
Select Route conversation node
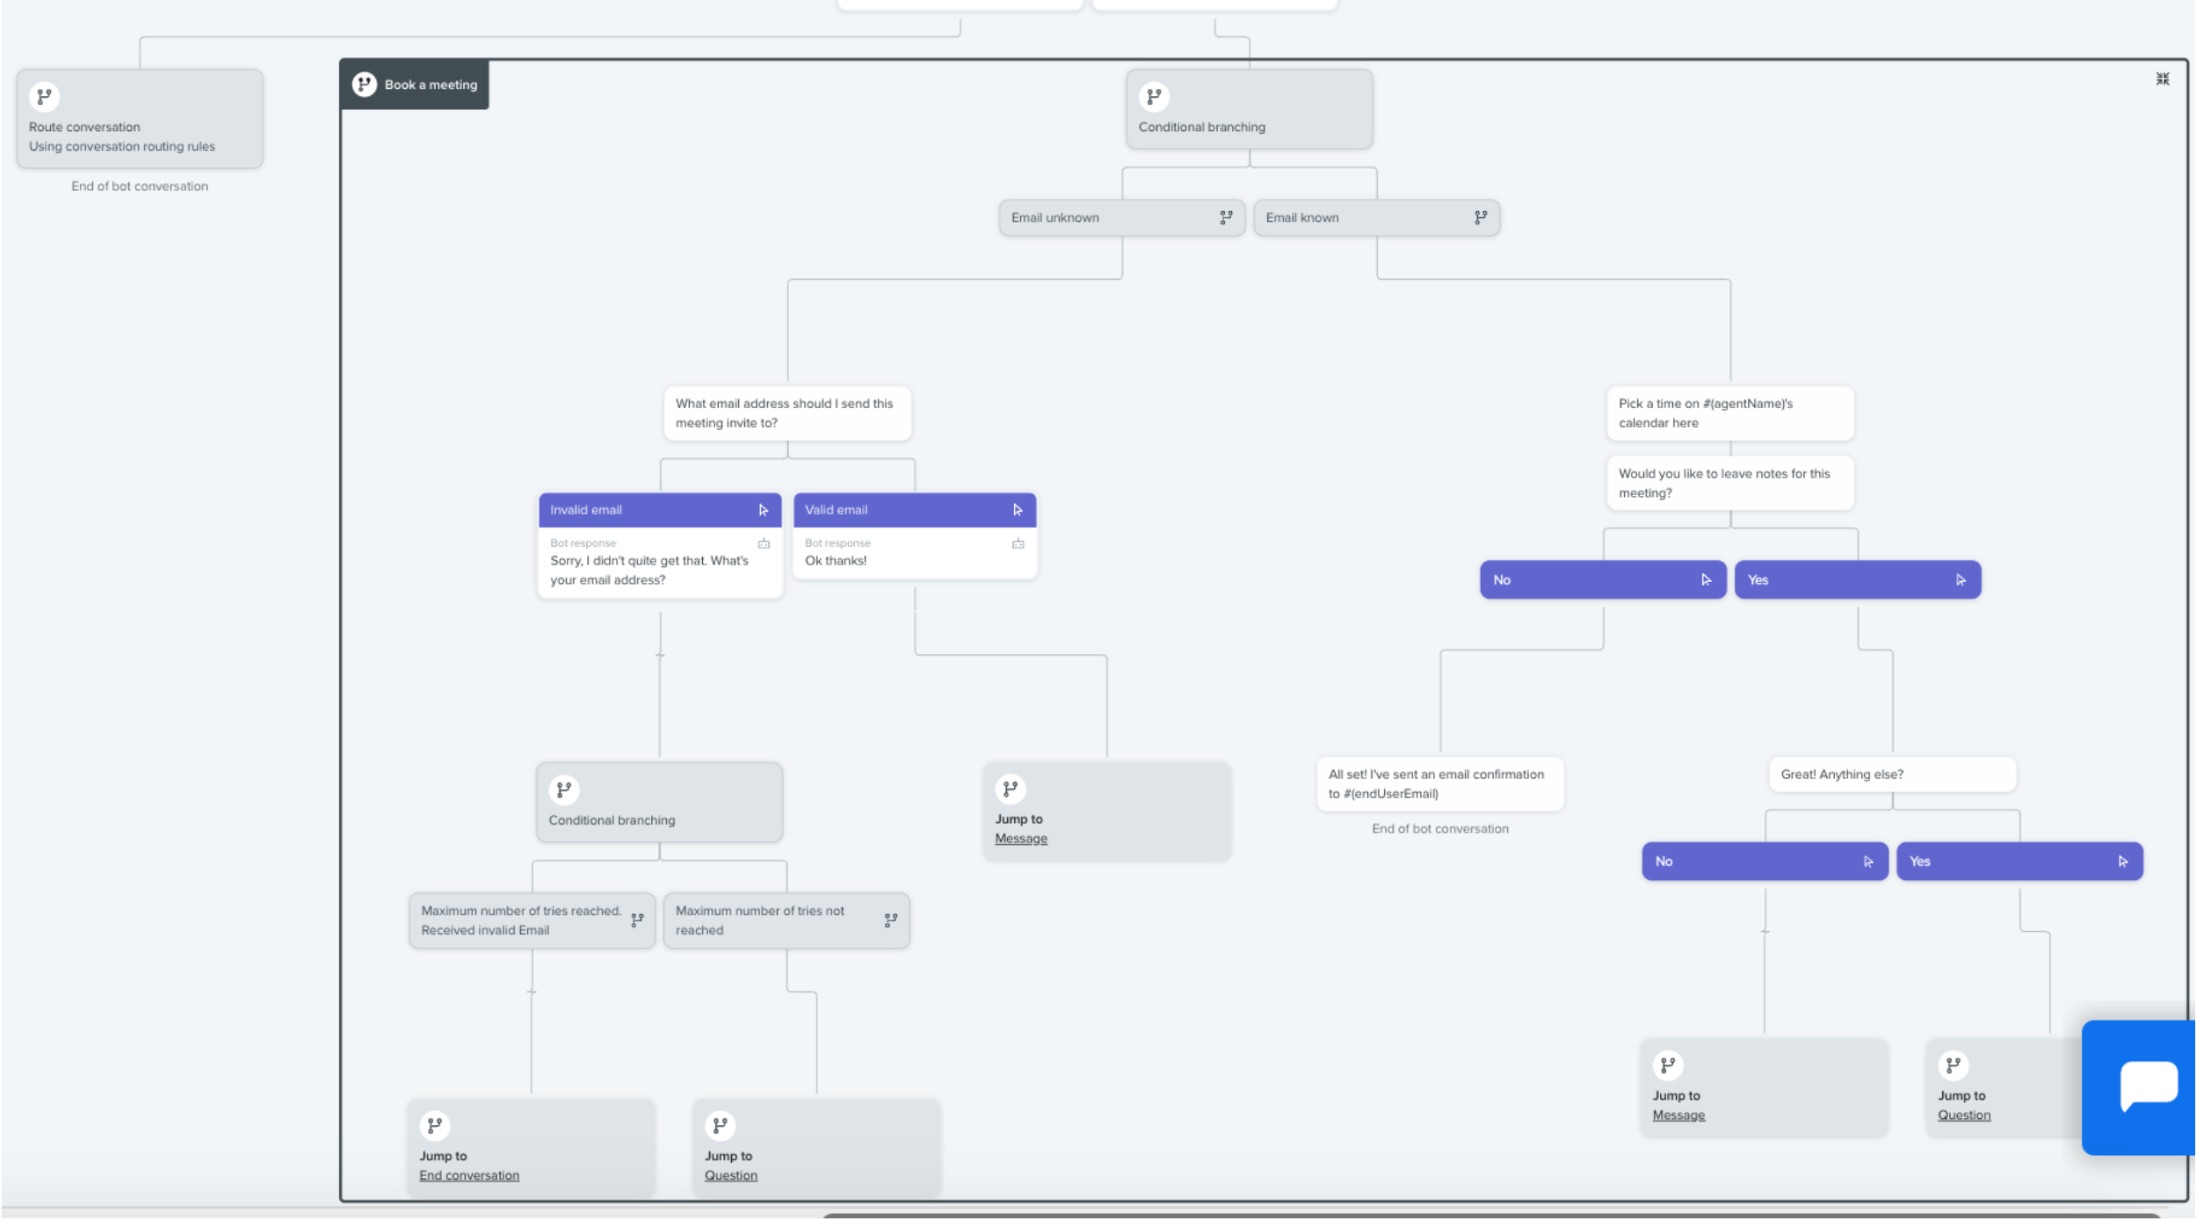click(x=140, y=118)
